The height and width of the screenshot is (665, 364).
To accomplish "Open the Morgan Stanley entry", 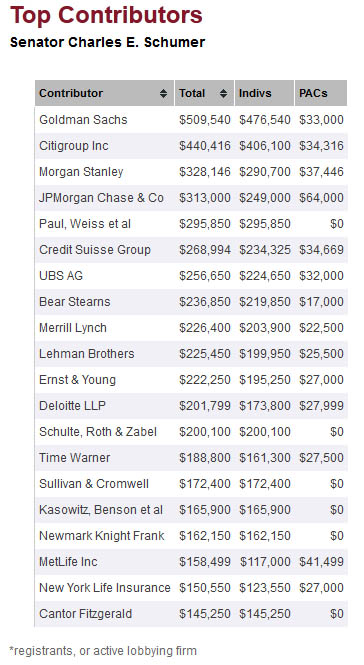I will click(81, 172).
